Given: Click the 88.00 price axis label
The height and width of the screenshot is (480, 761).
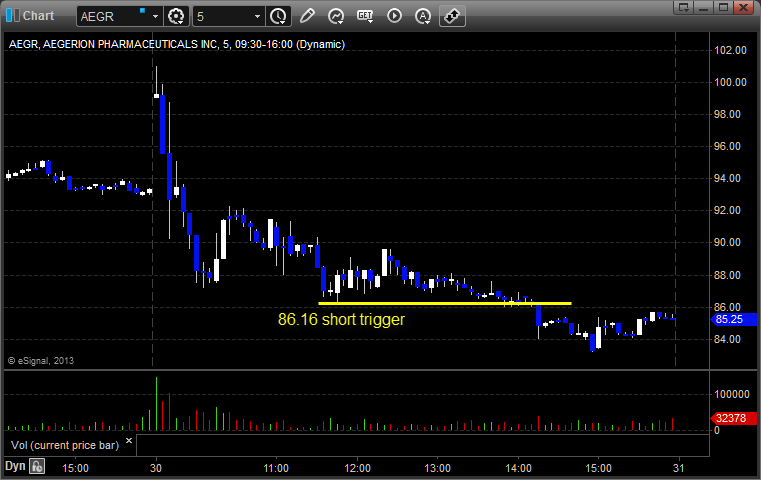Looking at the screenshot, I should pyautogui.click(x=728, y=275).
